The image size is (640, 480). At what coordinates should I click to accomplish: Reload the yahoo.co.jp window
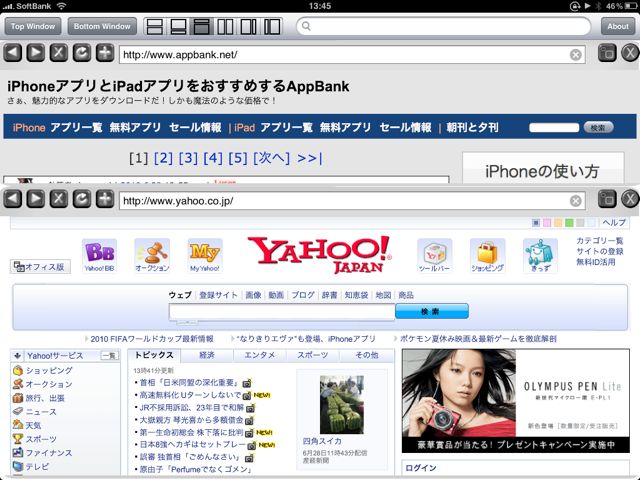click(x=82, y=199)
